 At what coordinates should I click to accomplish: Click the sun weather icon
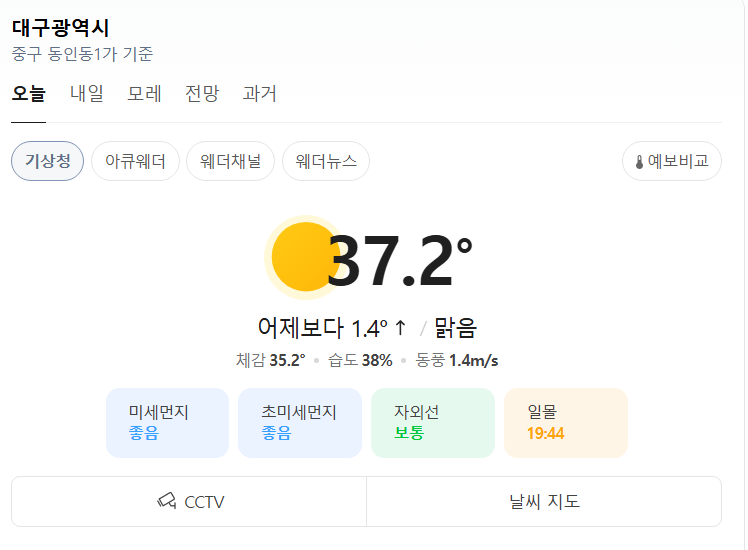(304, 257)
